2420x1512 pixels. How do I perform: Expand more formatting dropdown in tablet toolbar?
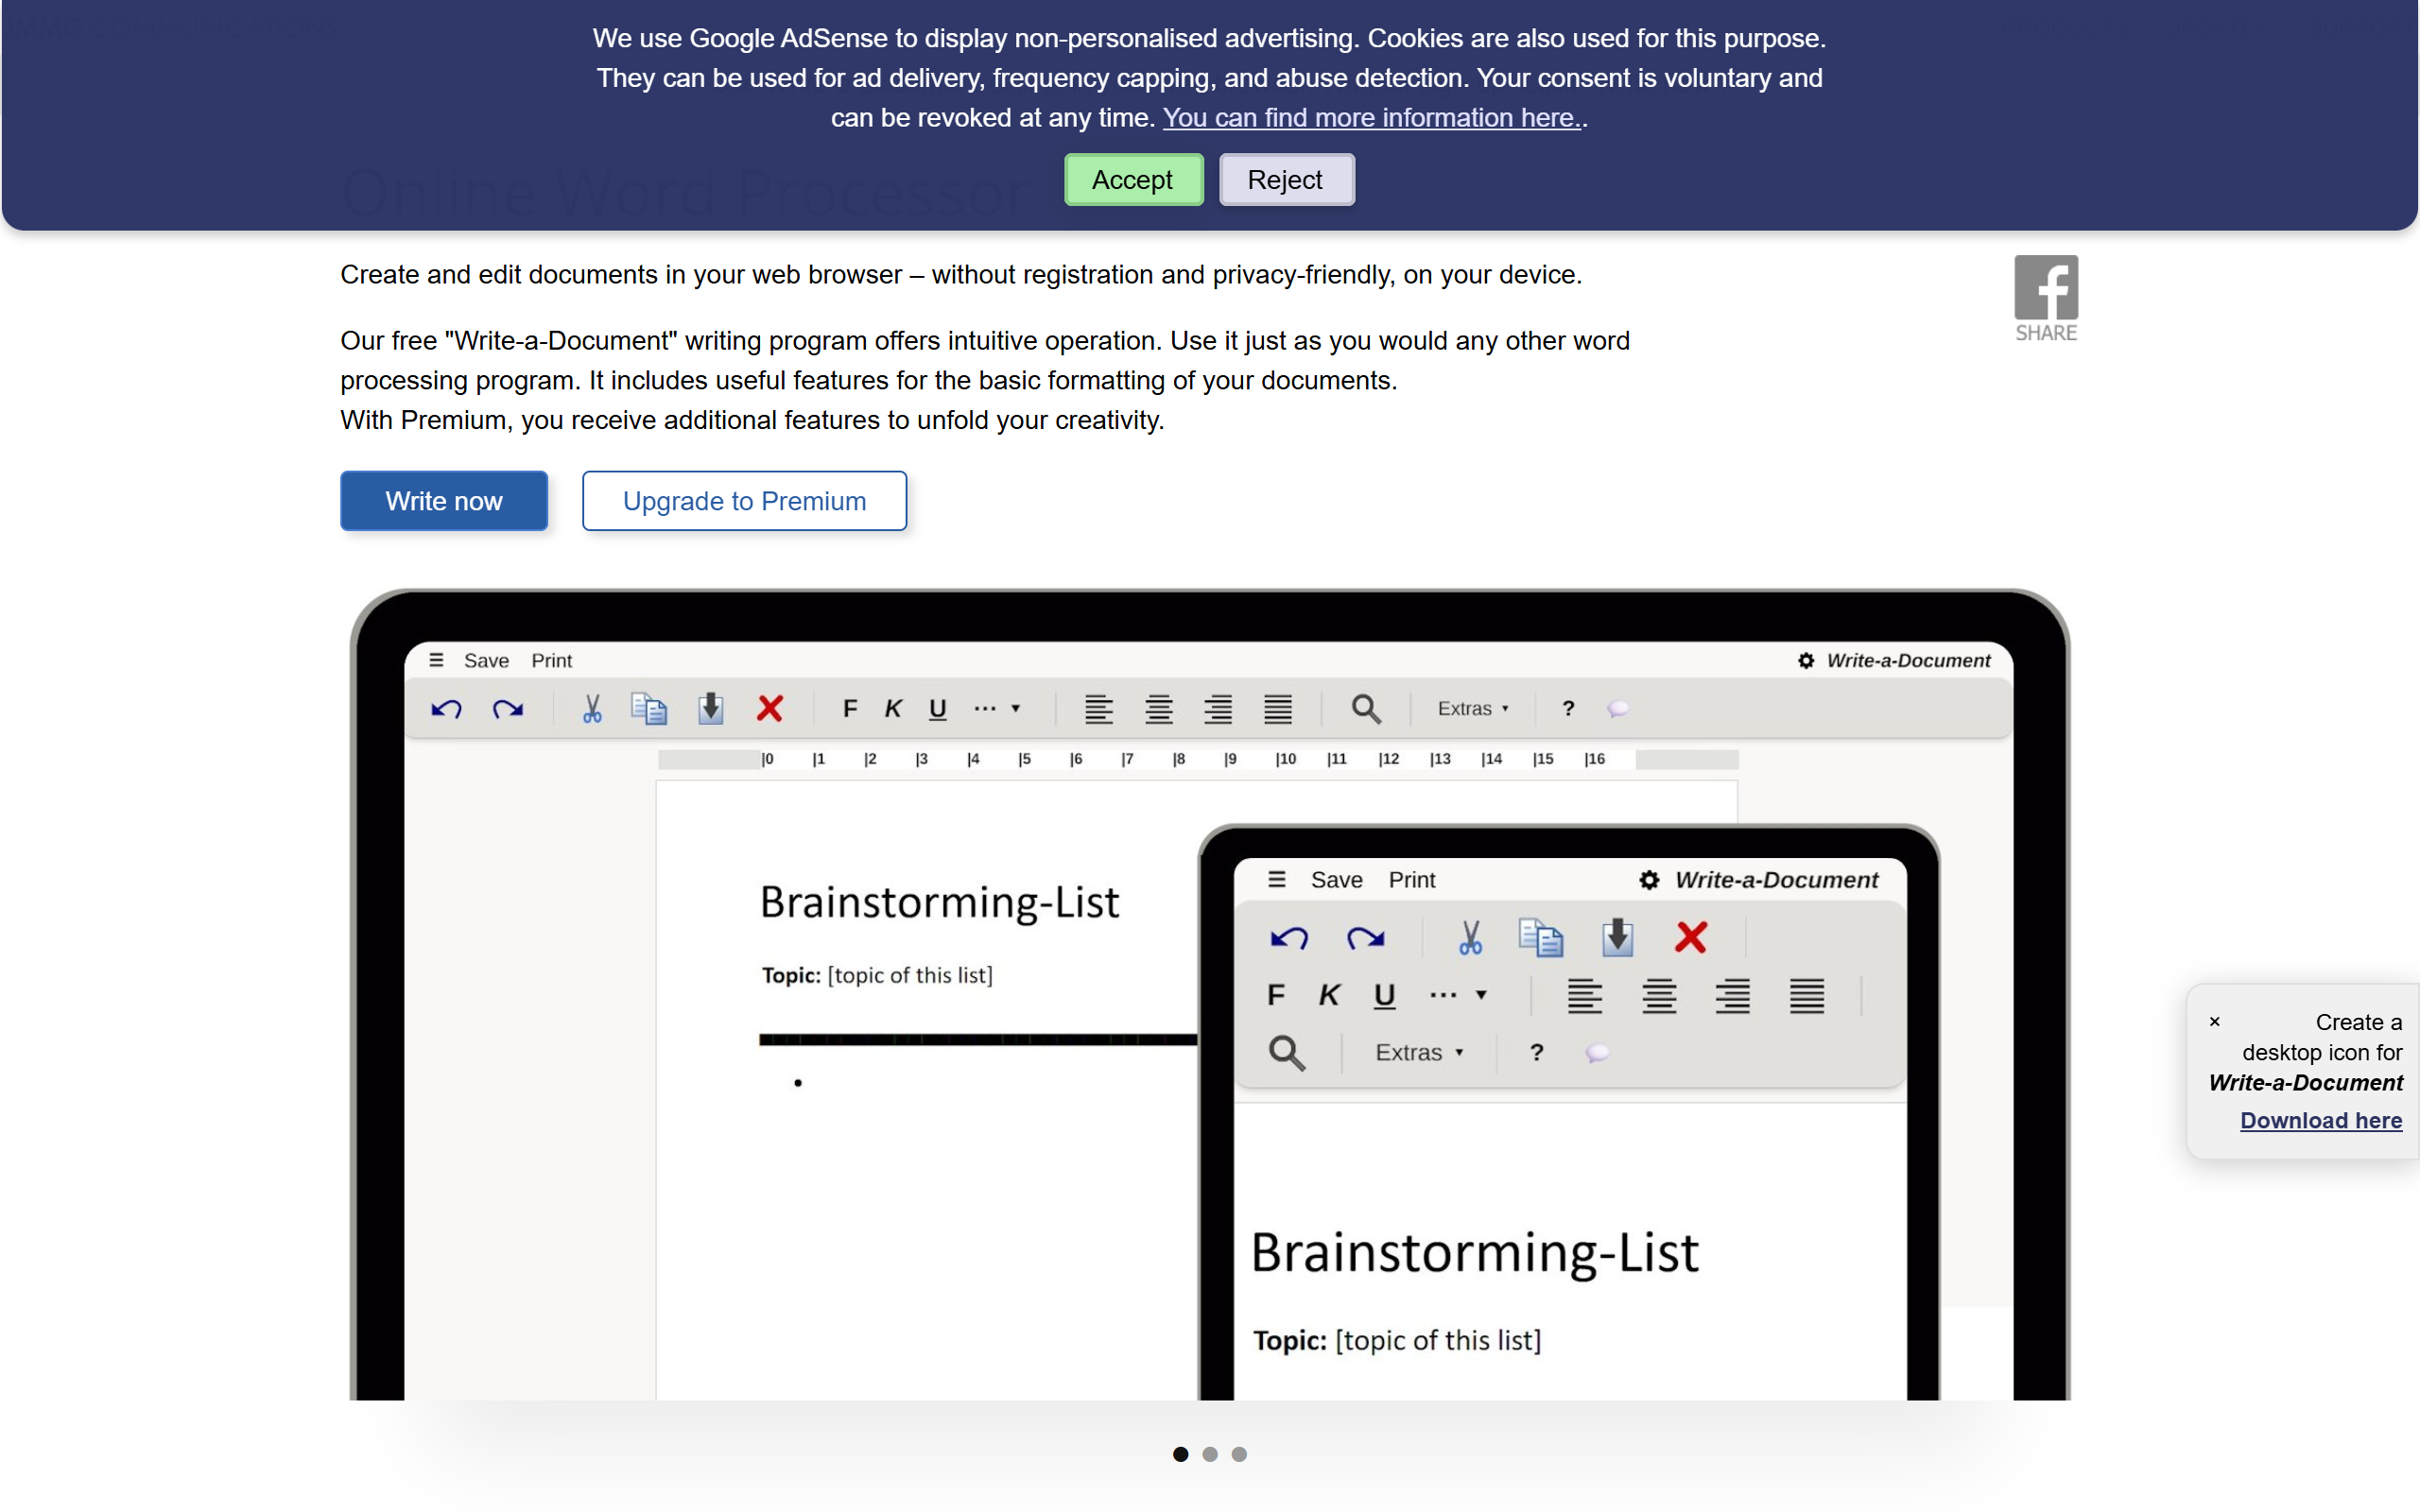pyautogui.click(x=1458, y=995)
